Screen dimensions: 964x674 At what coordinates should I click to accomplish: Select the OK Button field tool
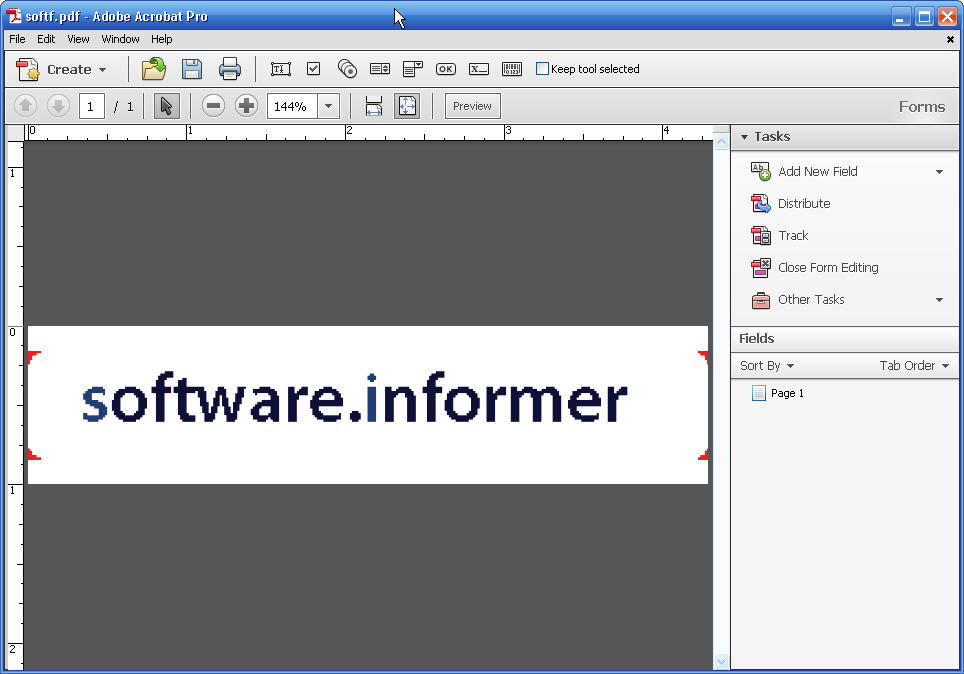(x=446, y=69)
